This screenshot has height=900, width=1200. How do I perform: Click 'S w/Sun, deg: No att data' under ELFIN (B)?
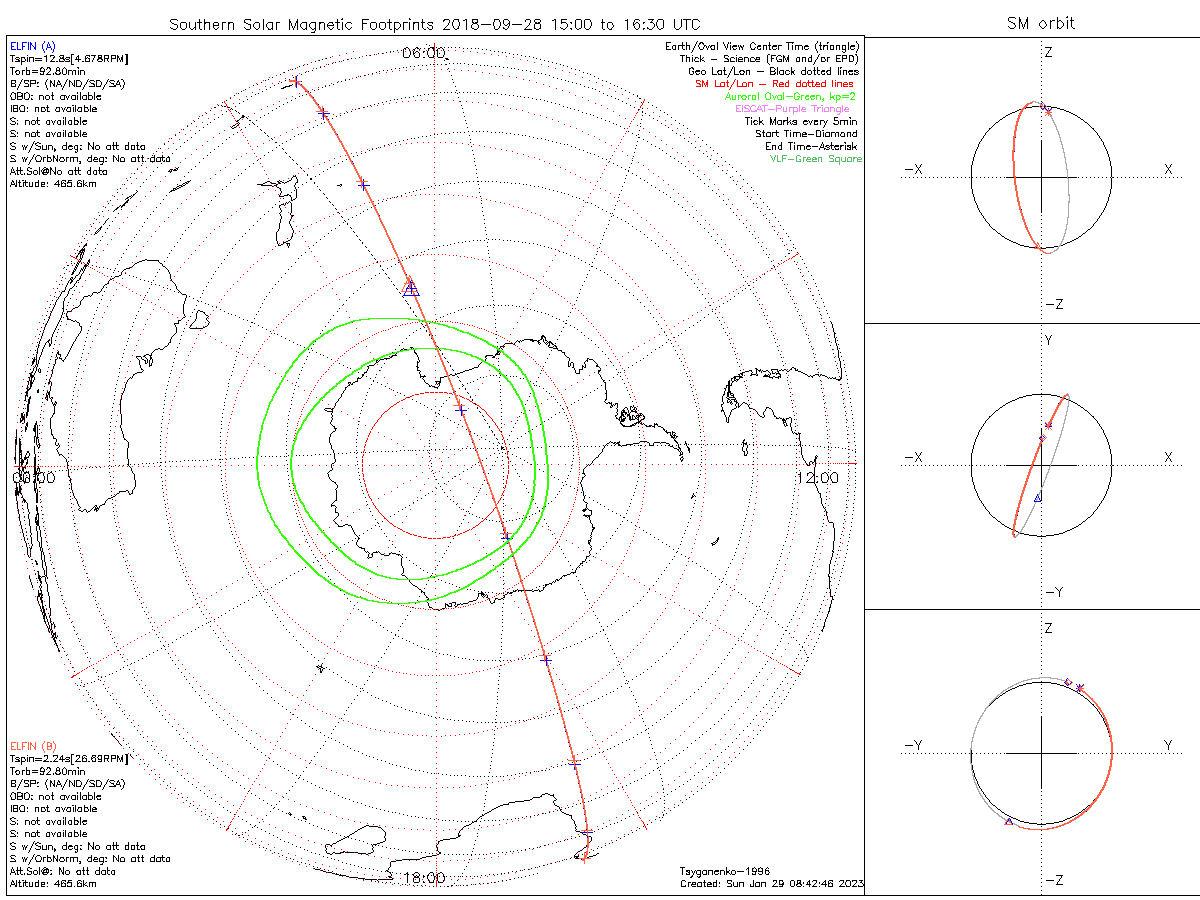click(77, 846)
